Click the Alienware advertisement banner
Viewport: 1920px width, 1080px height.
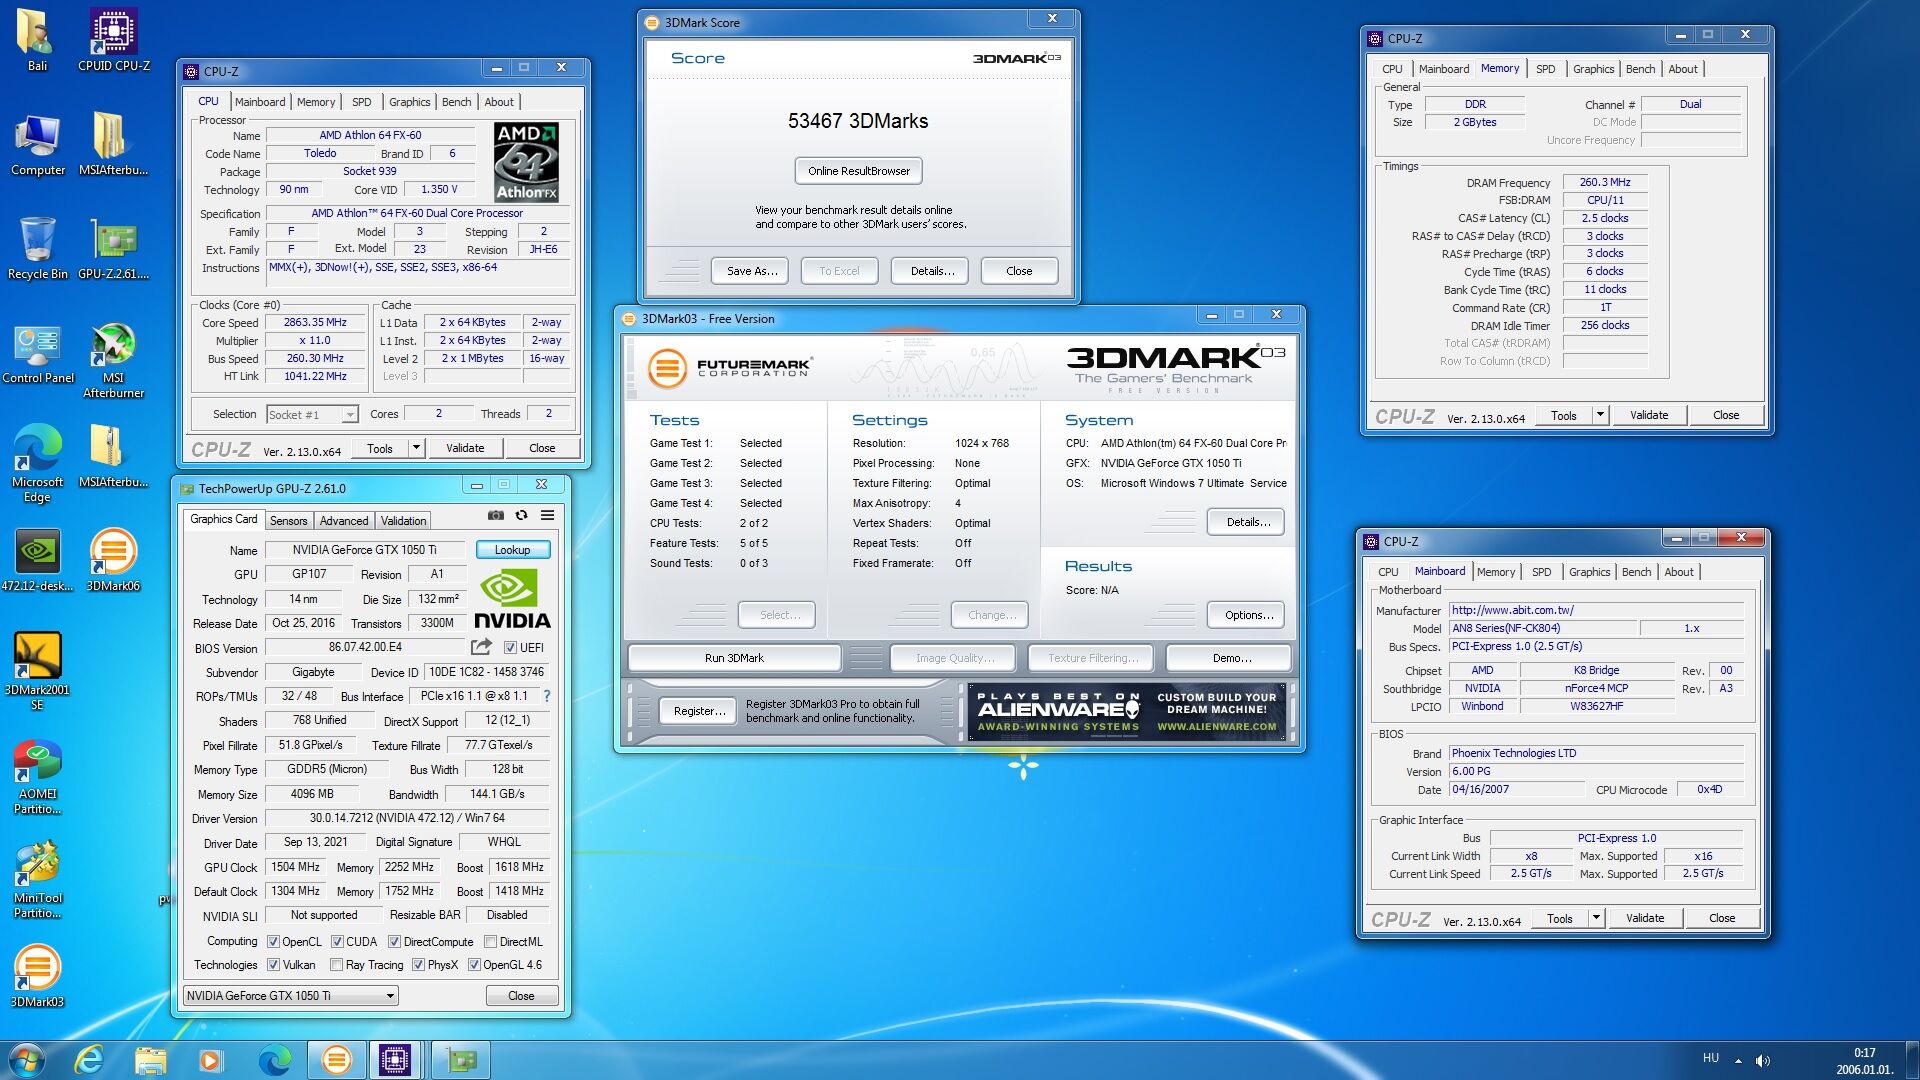click(x=1127, y=712)
